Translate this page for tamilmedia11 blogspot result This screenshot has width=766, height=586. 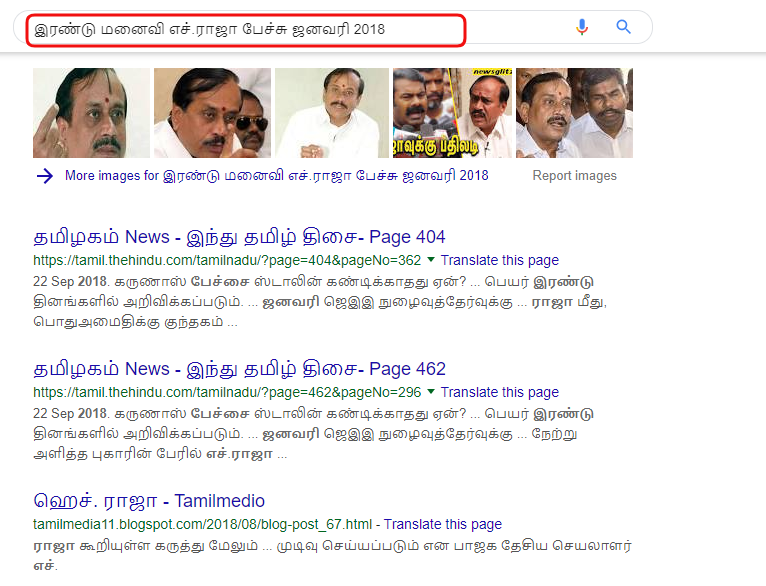443,524
